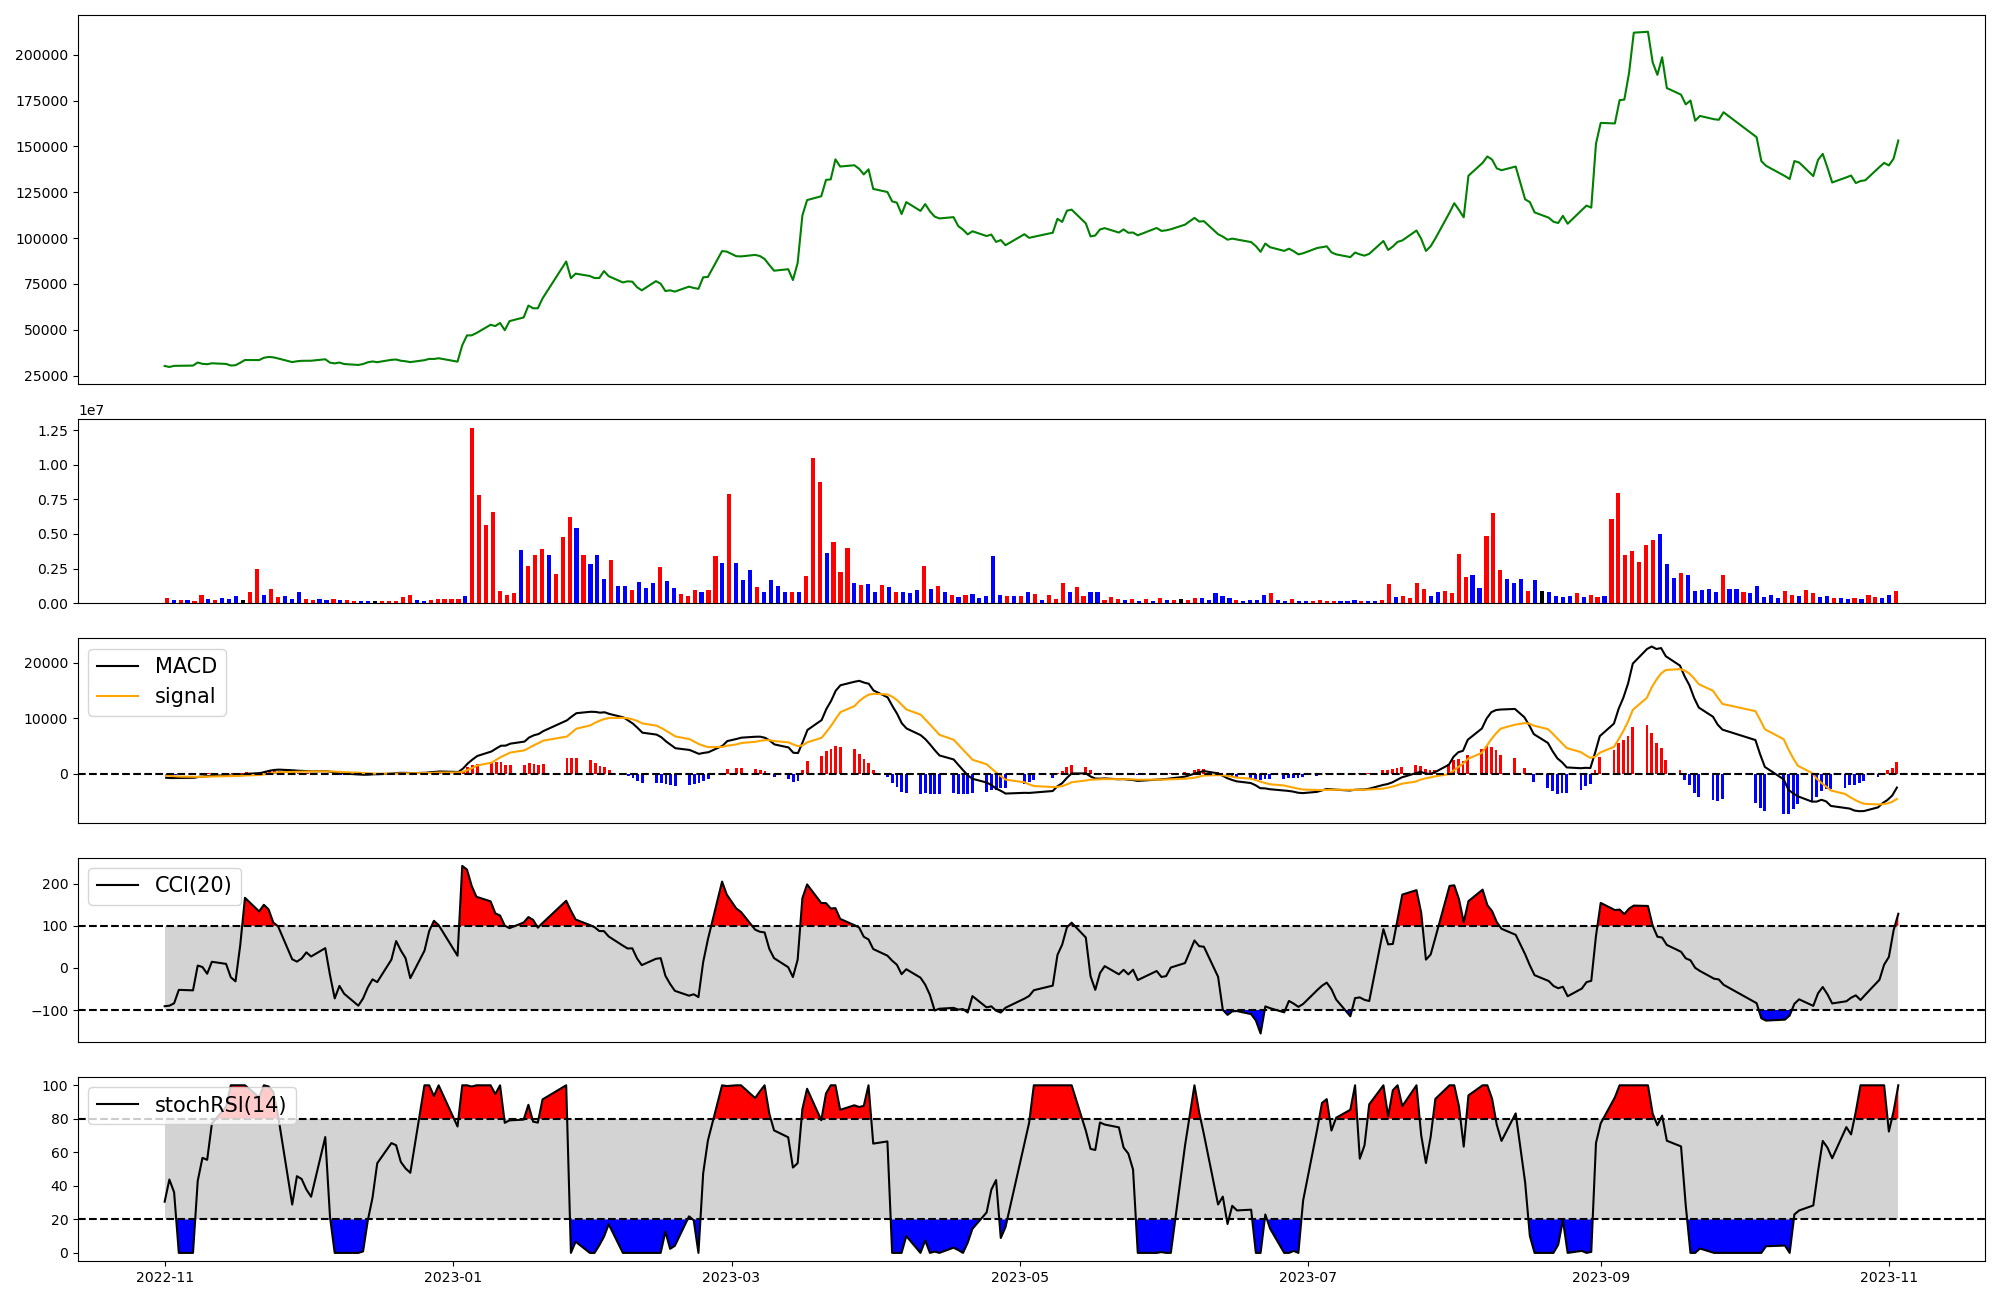Click the 2022-11 x-axis date label
The width and height of the screenshot is (2000, 1300).
165,1277
